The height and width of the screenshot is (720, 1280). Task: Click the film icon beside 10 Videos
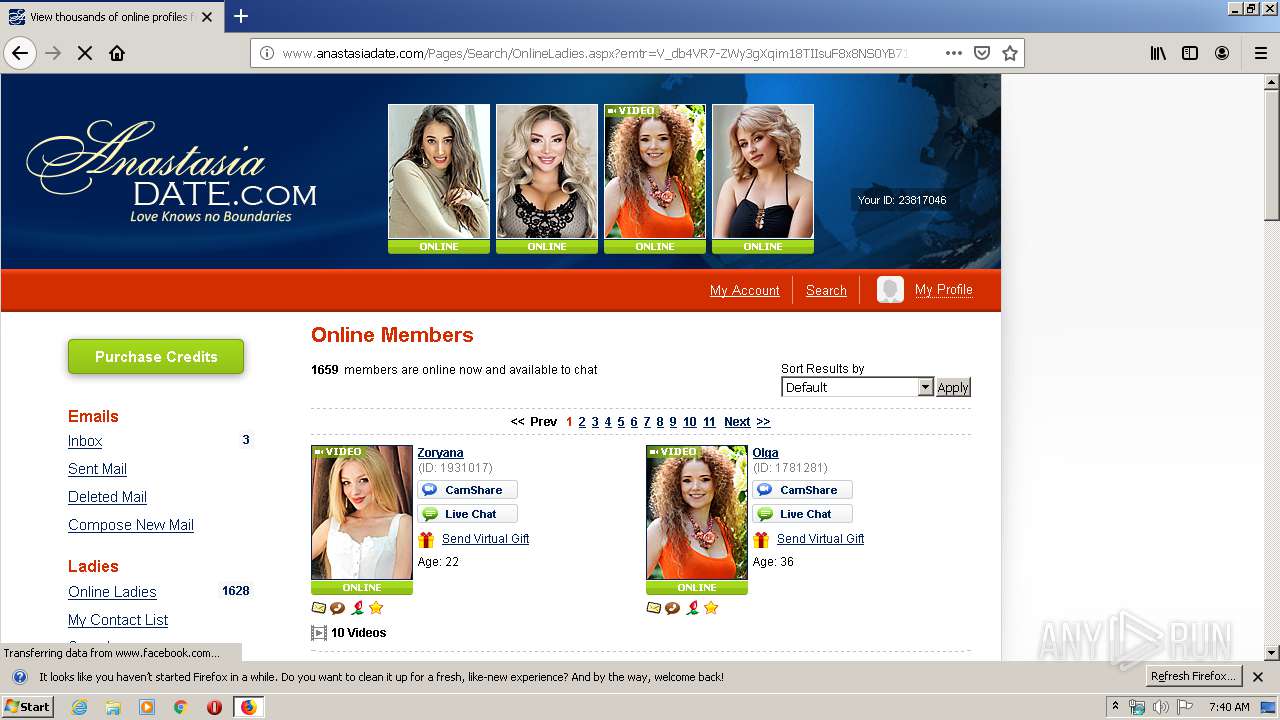[319, 633]
